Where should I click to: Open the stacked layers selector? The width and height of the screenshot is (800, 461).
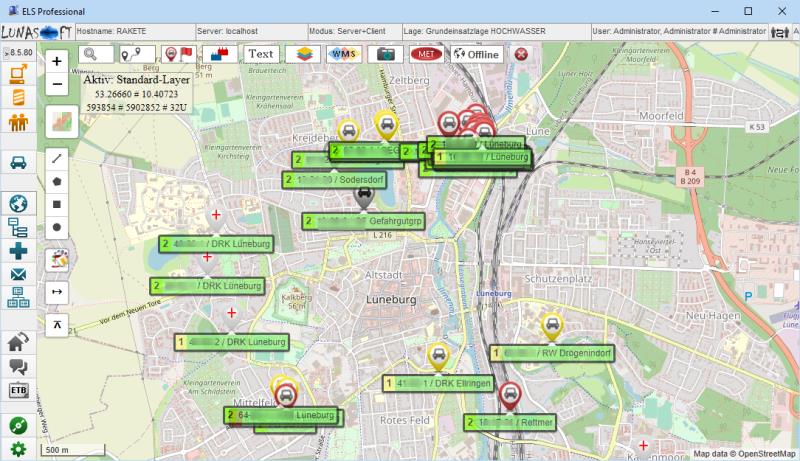click(301, 54)
